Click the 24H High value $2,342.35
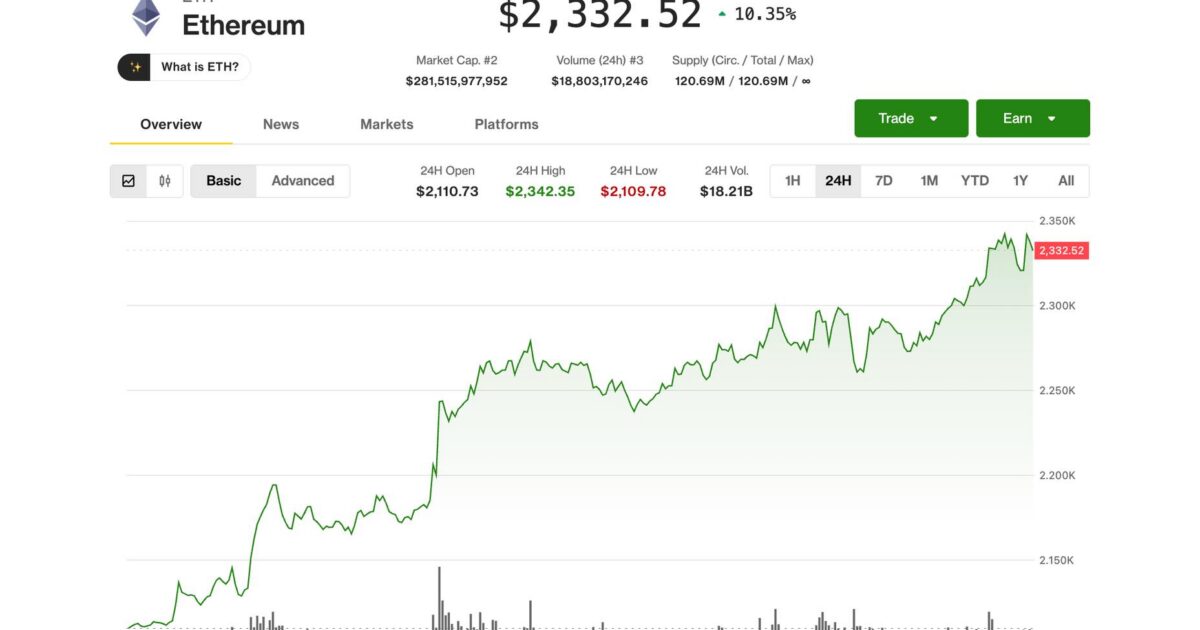Screen dimensions: 1200x630 [x=540, y=191]
